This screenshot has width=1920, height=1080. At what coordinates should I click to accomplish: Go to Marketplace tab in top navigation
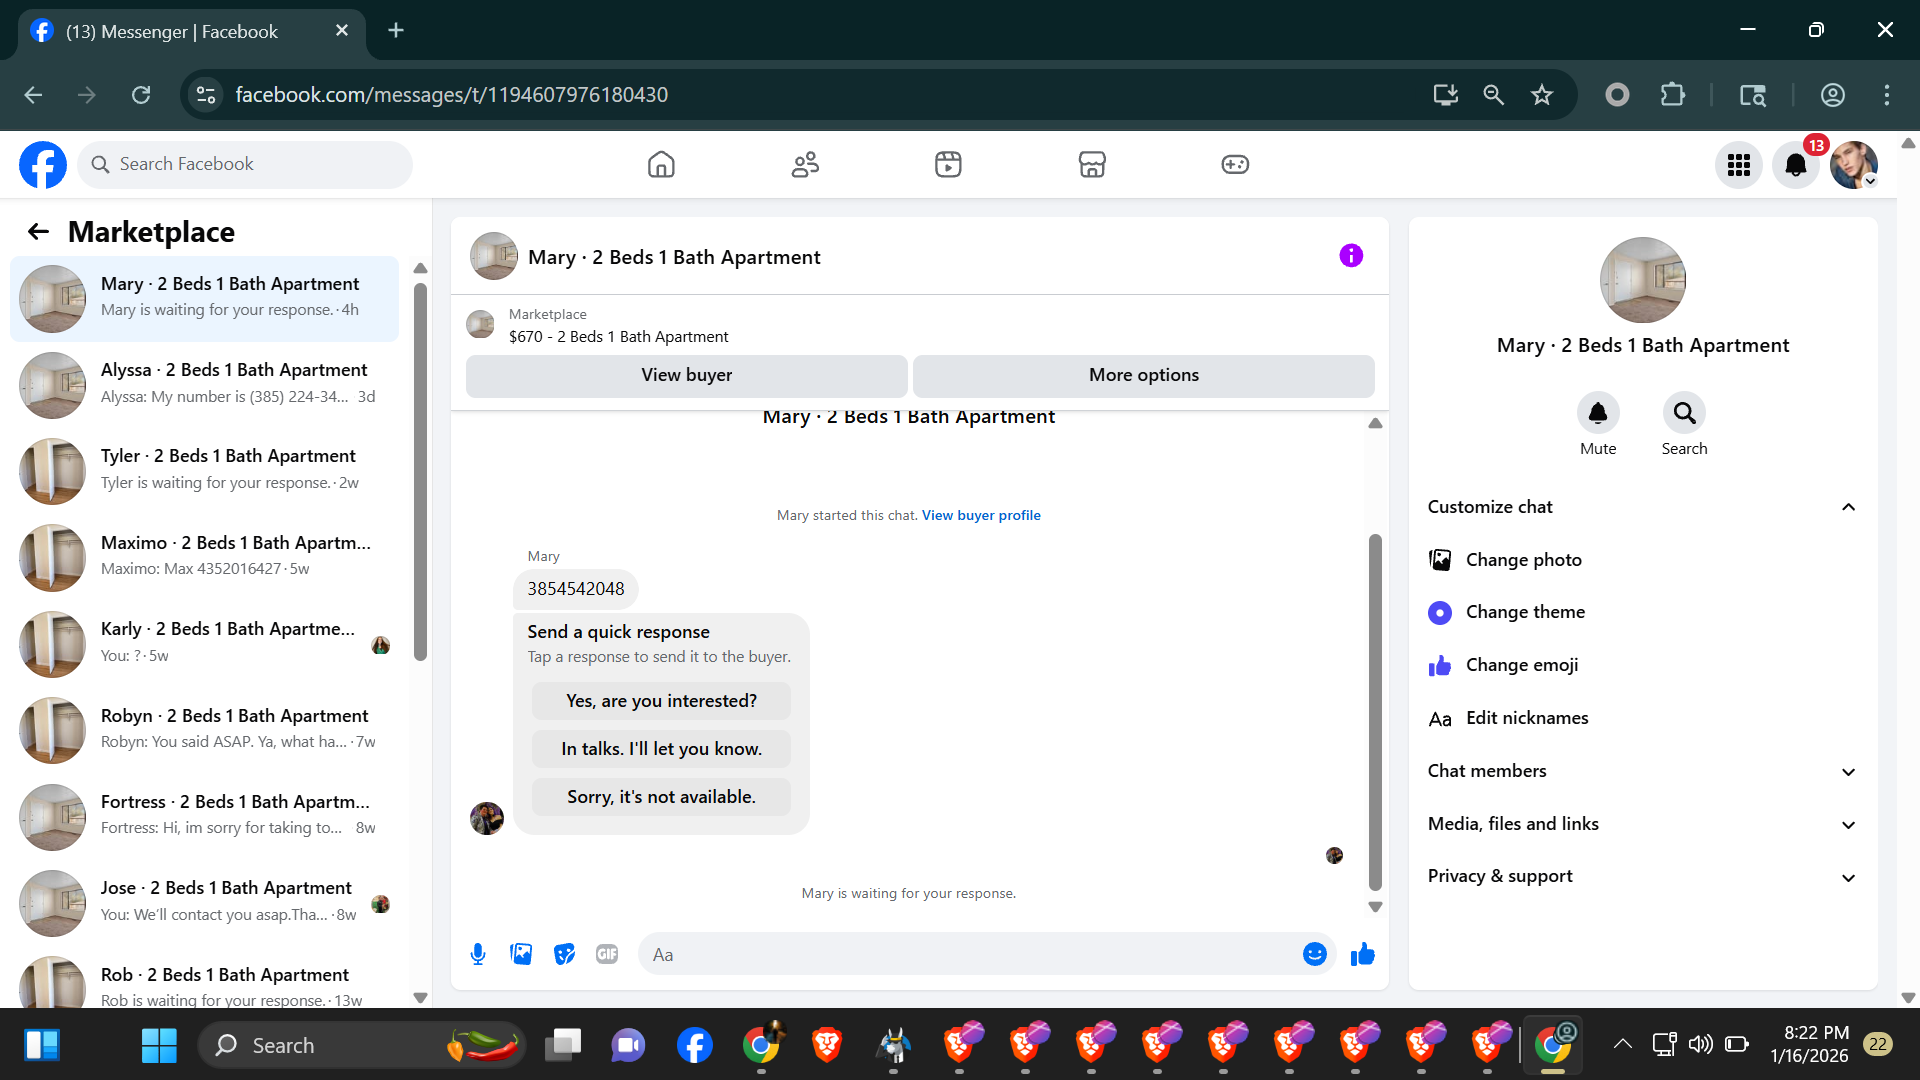pyautogui.click(x=1091, y=164)
